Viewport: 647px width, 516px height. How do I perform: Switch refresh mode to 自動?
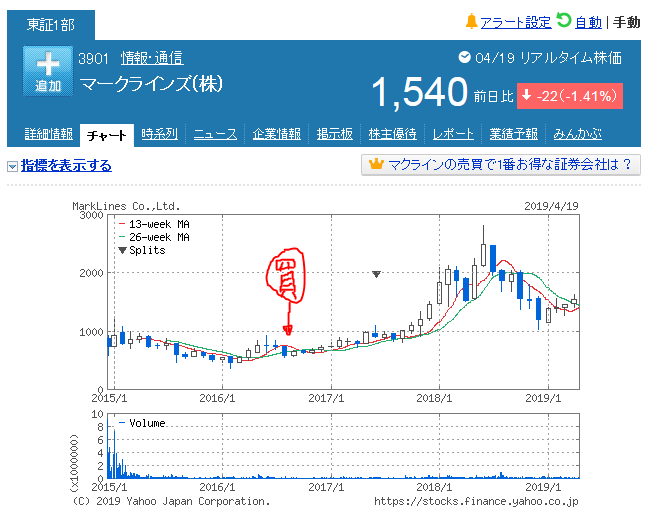(588, 22)
